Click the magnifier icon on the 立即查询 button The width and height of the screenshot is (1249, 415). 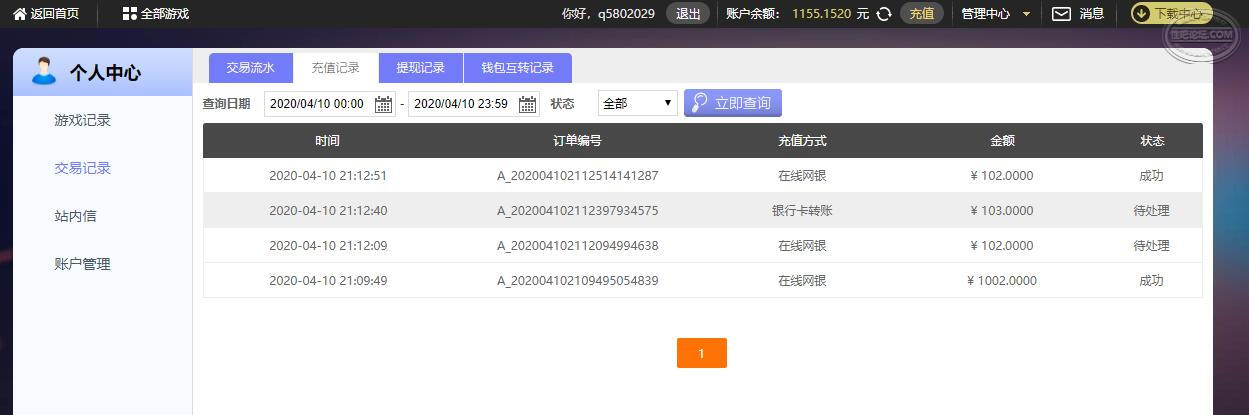(699, 103)
